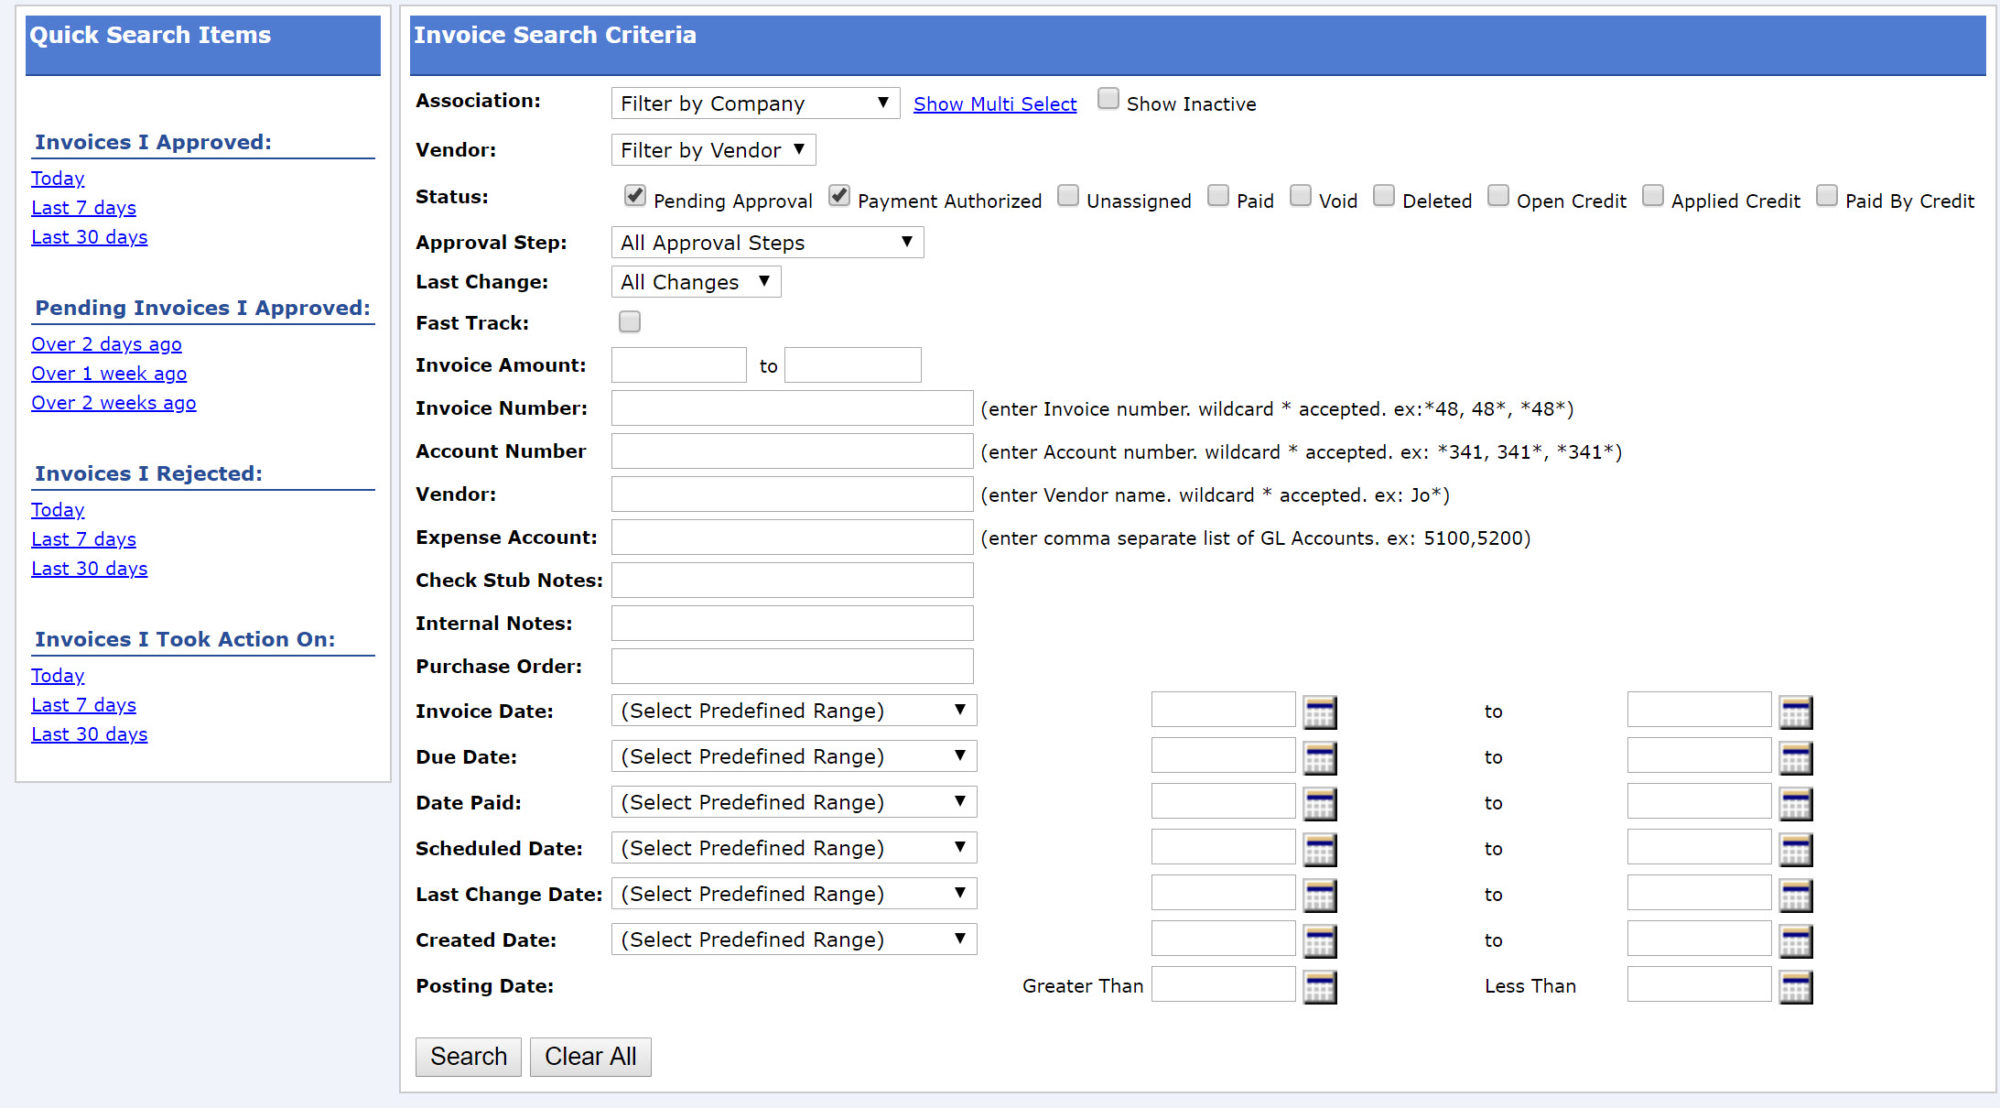Open calendar for Date Paid end field
The image size is (2000, 1108).
point(1795,804)
